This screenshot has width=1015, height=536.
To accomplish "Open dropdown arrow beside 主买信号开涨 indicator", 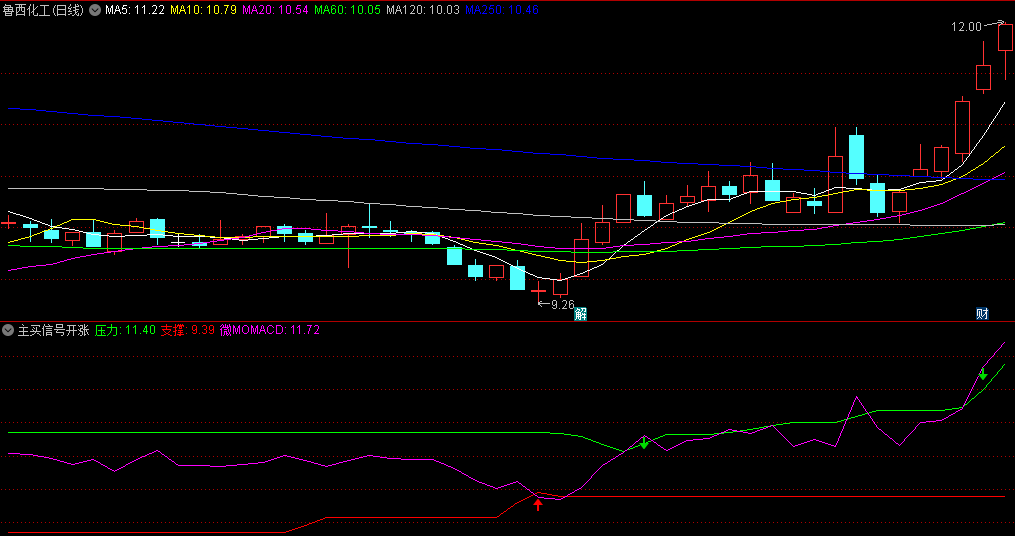I will [8, 330].
